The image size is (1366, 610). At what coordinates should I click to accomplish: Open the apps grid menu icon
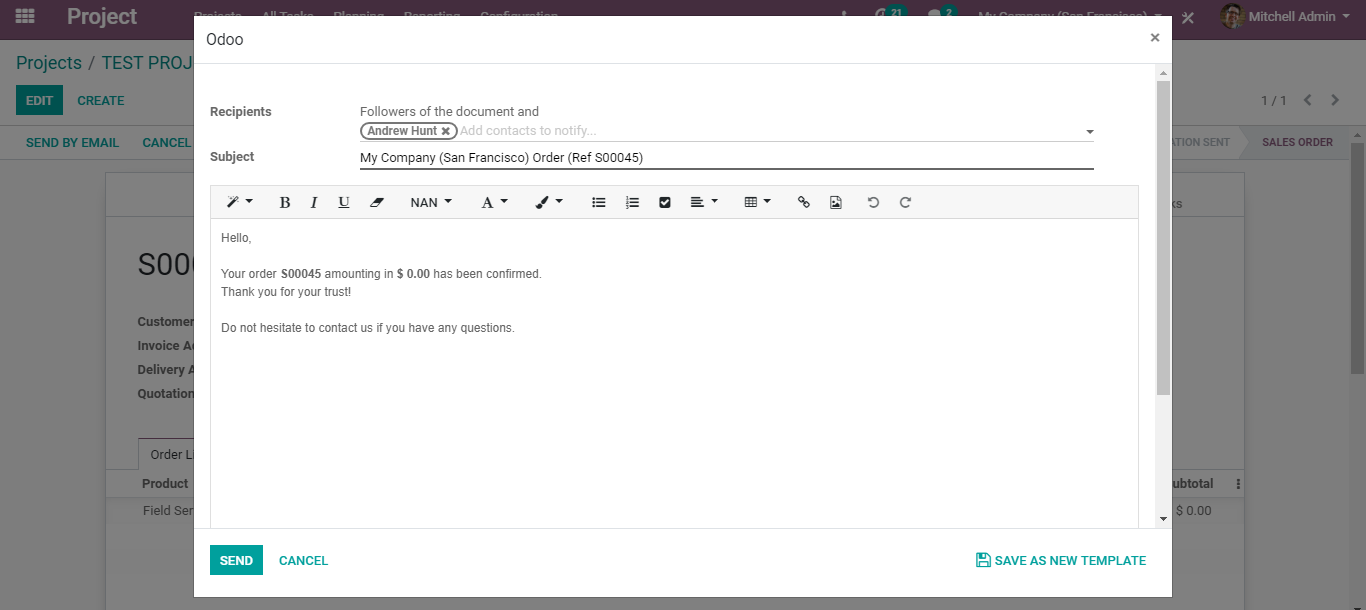[25, 17]
